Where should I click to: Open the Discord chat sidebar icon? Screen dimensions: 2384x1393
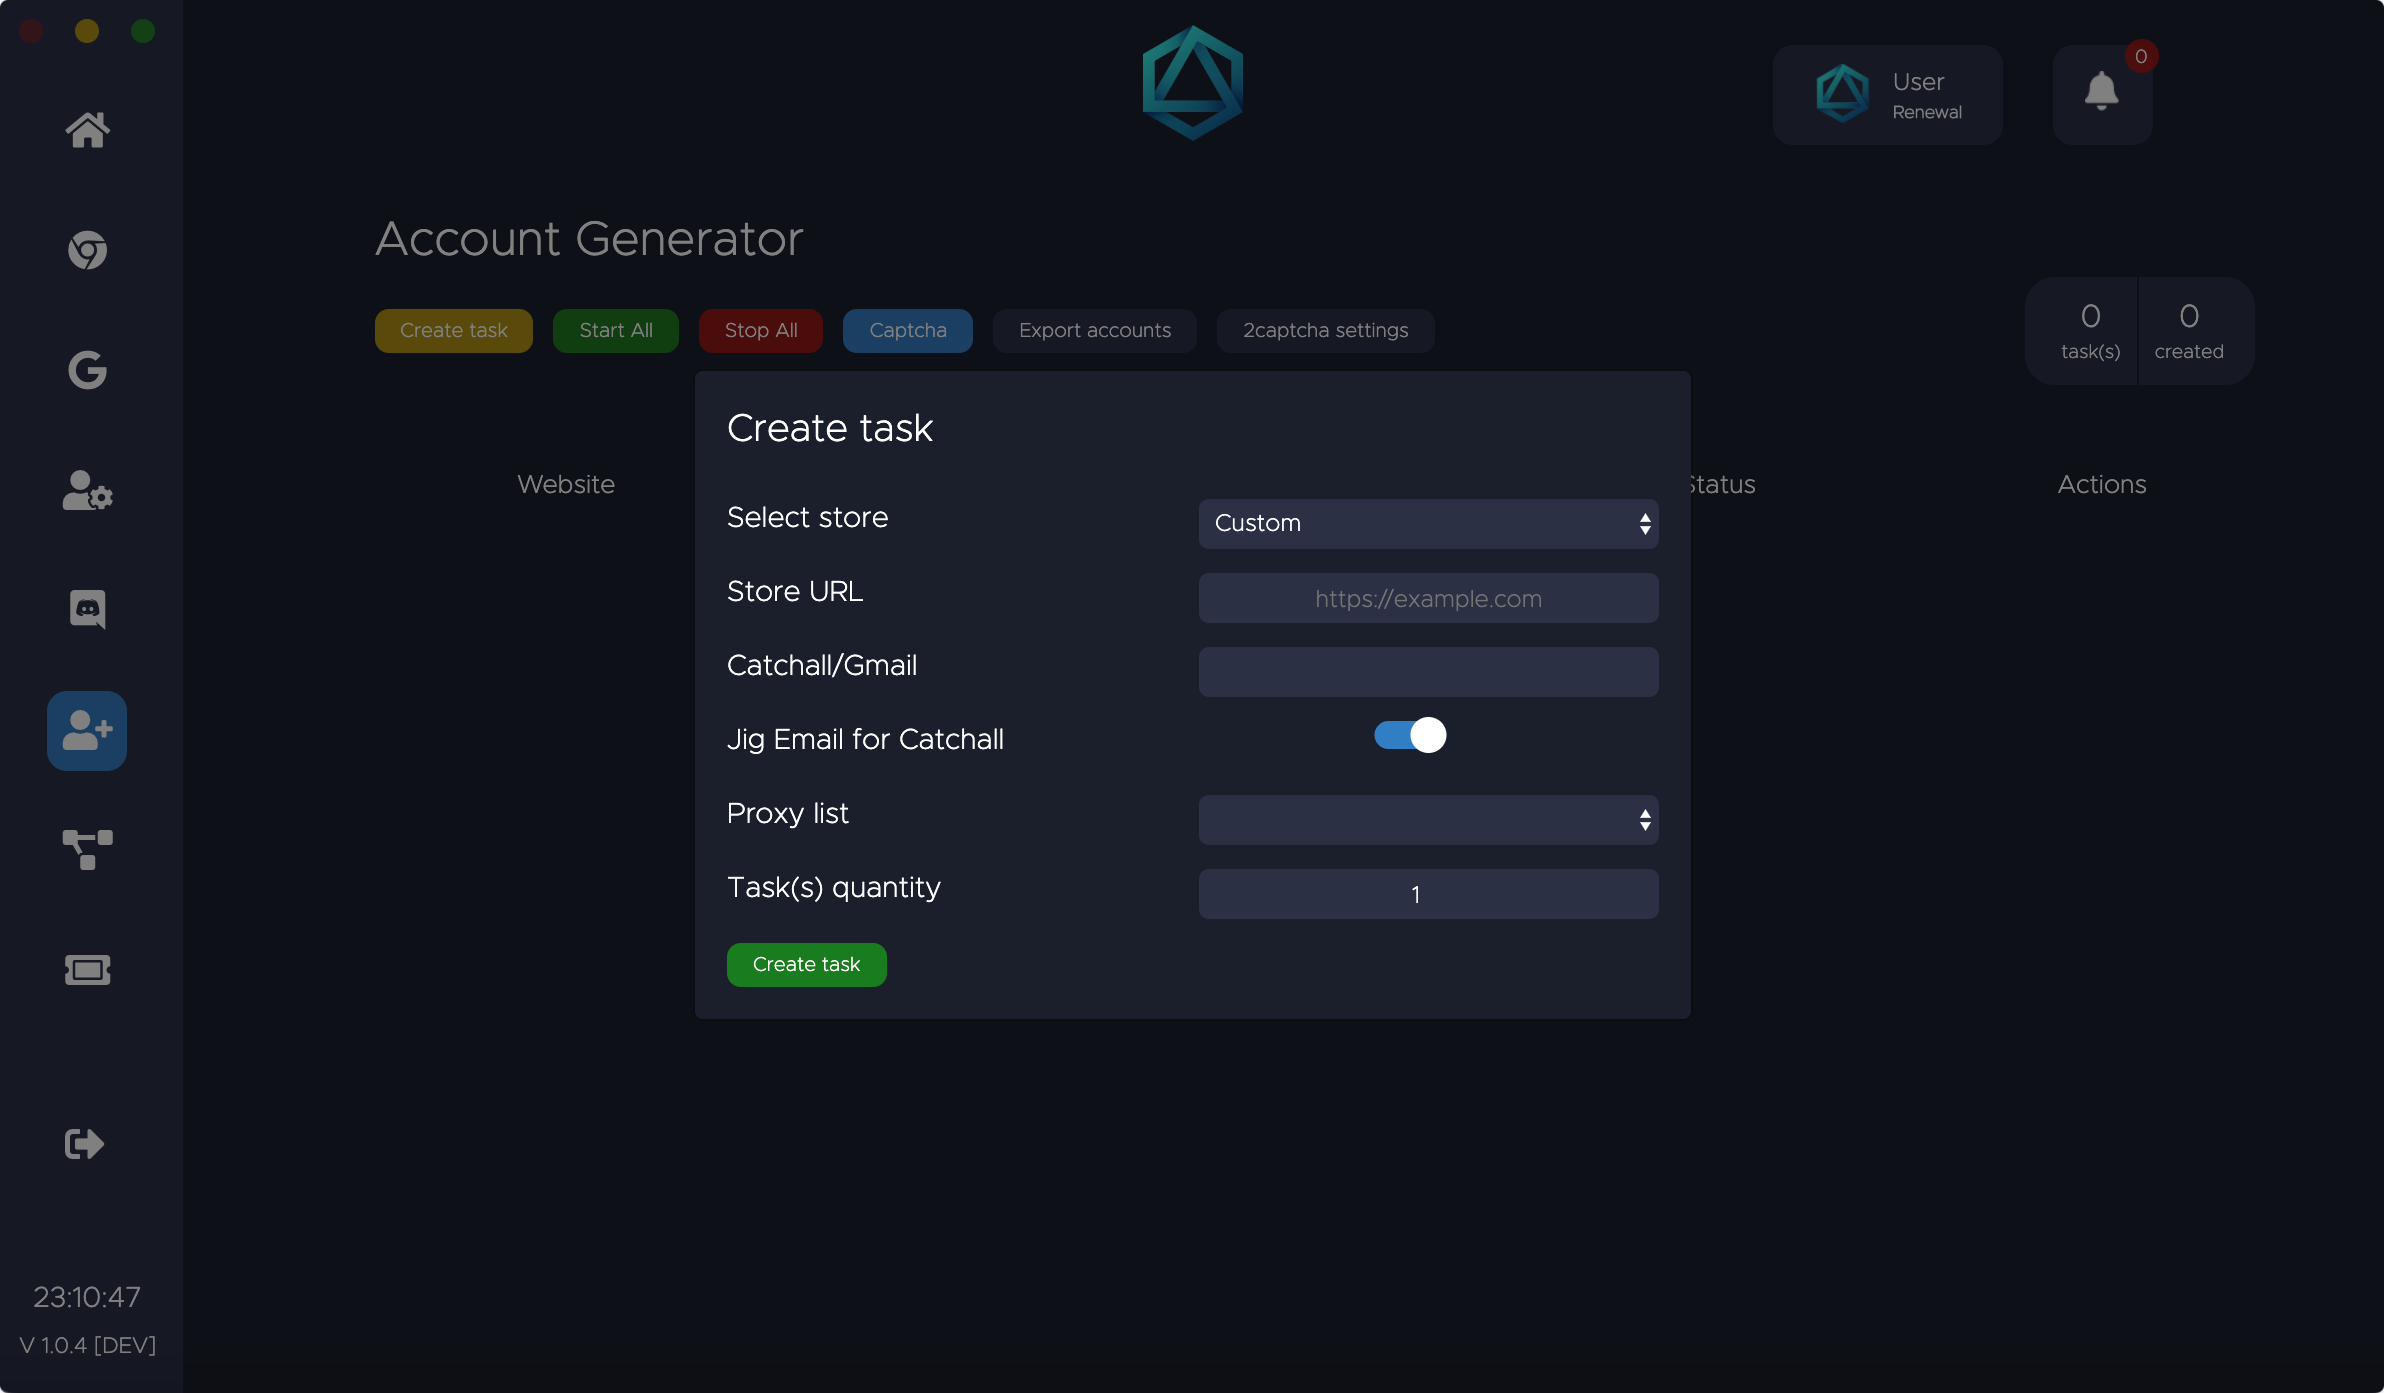[x=87, y=609]
